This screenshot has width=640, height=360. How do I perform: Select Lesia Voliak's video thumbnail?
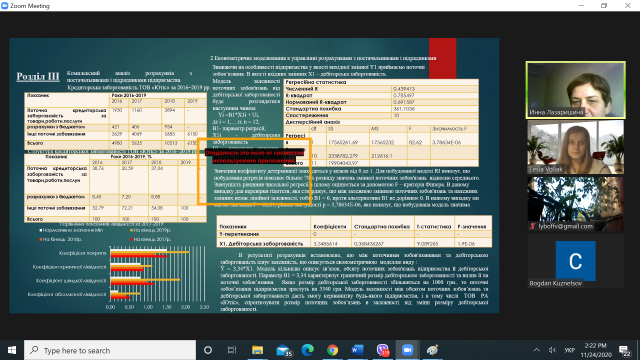pos(576,147)
